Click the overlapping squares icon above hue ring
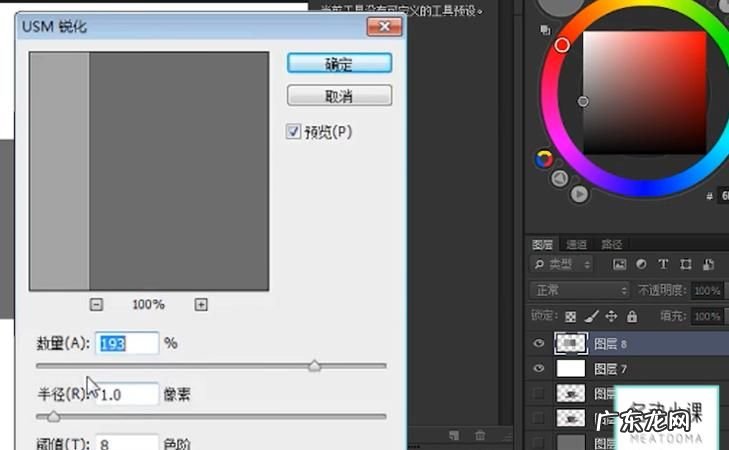 point(545,30)
